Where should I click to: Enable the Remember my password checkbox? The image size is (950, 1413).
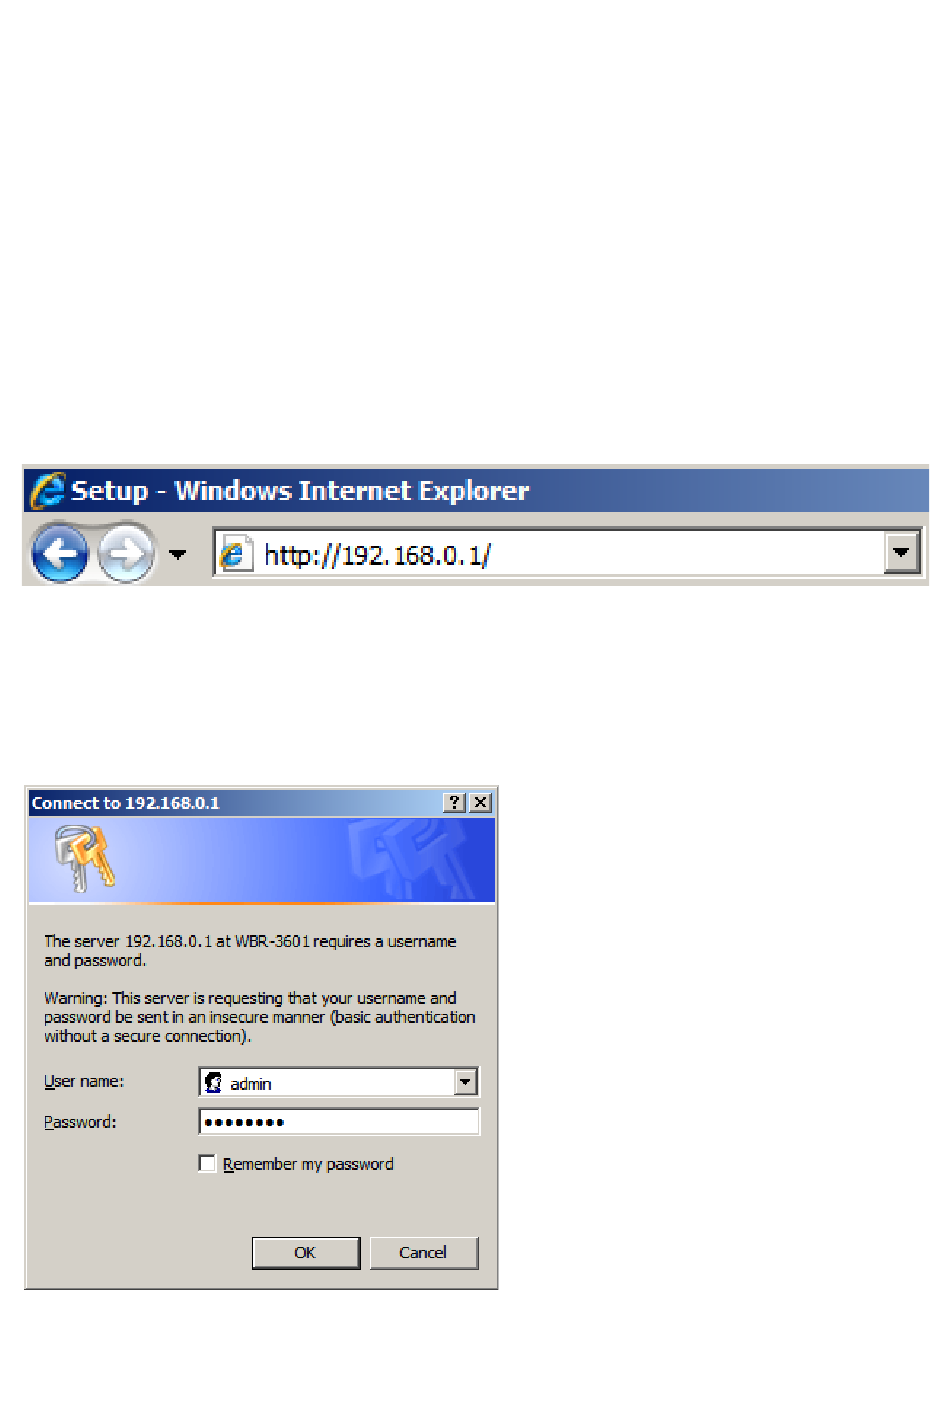(207, 1163)
